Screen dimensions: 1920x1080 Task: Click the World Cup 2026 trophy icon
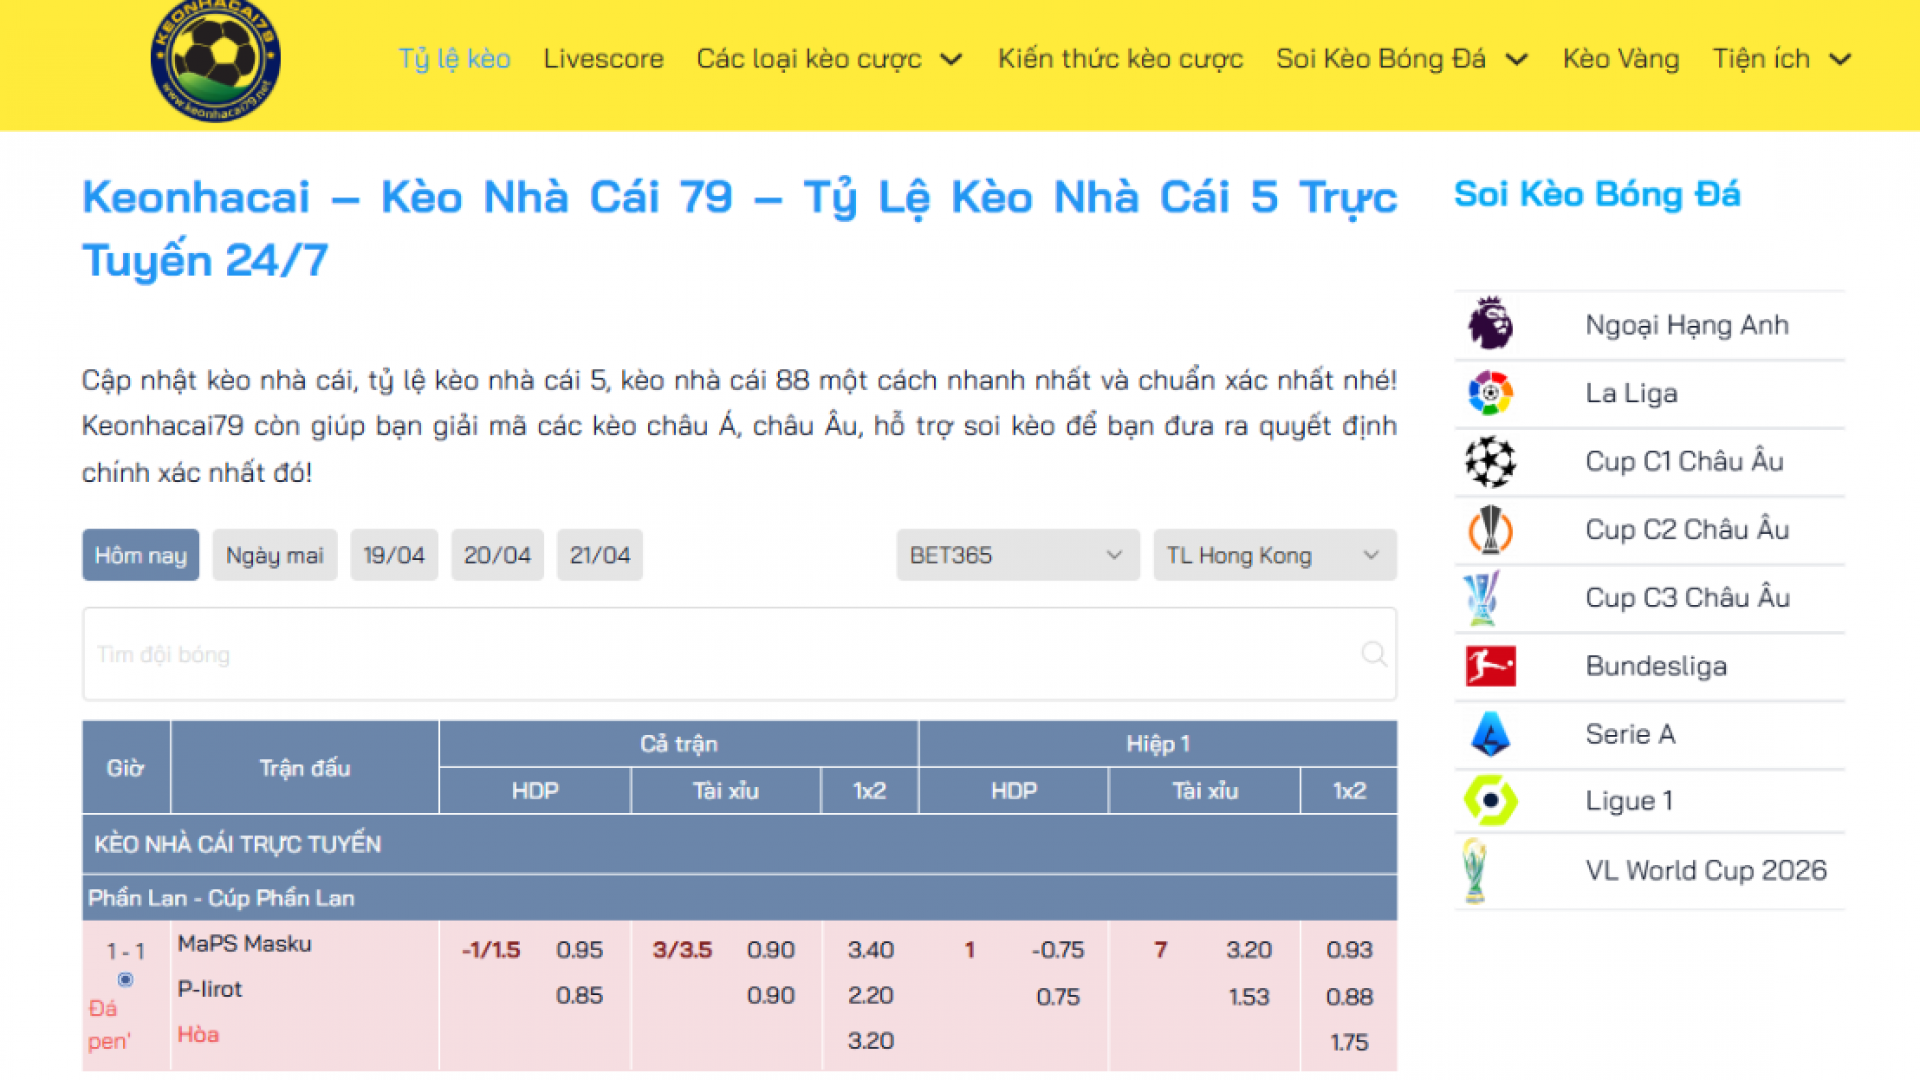point(1475,870)
